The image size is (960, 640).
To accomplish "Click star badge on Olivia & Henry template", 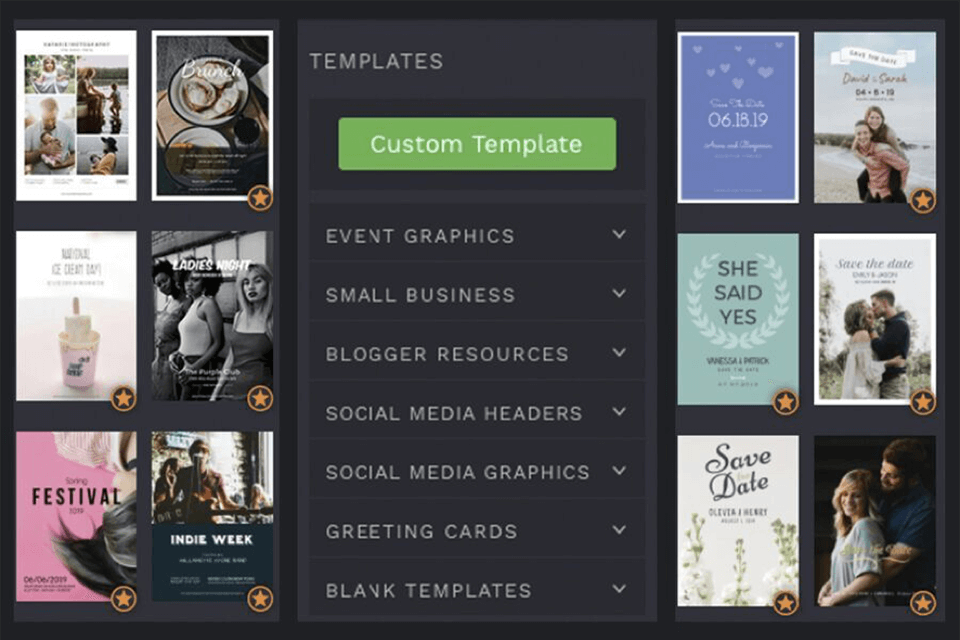I will pyautogui.click(x=785, y=603).
